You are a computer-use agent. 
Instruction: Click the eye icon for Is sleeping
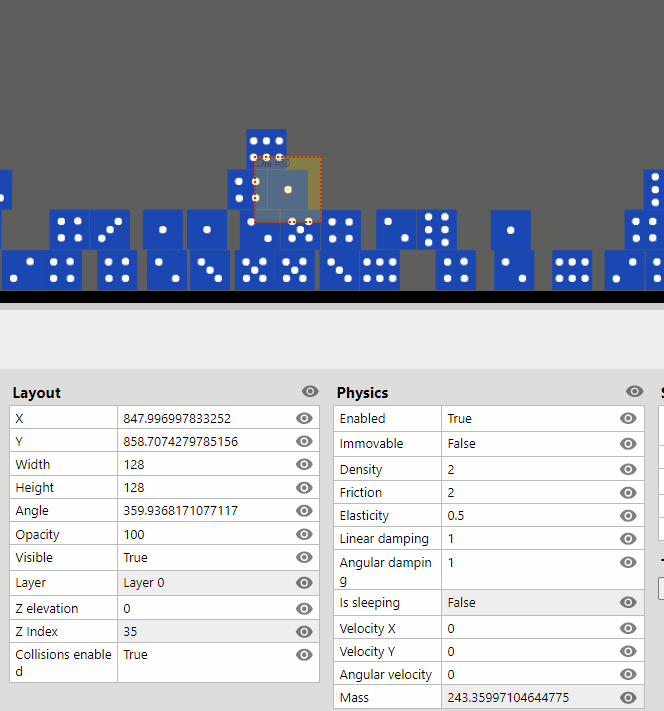pyautogui.click(x=628, y=602)
